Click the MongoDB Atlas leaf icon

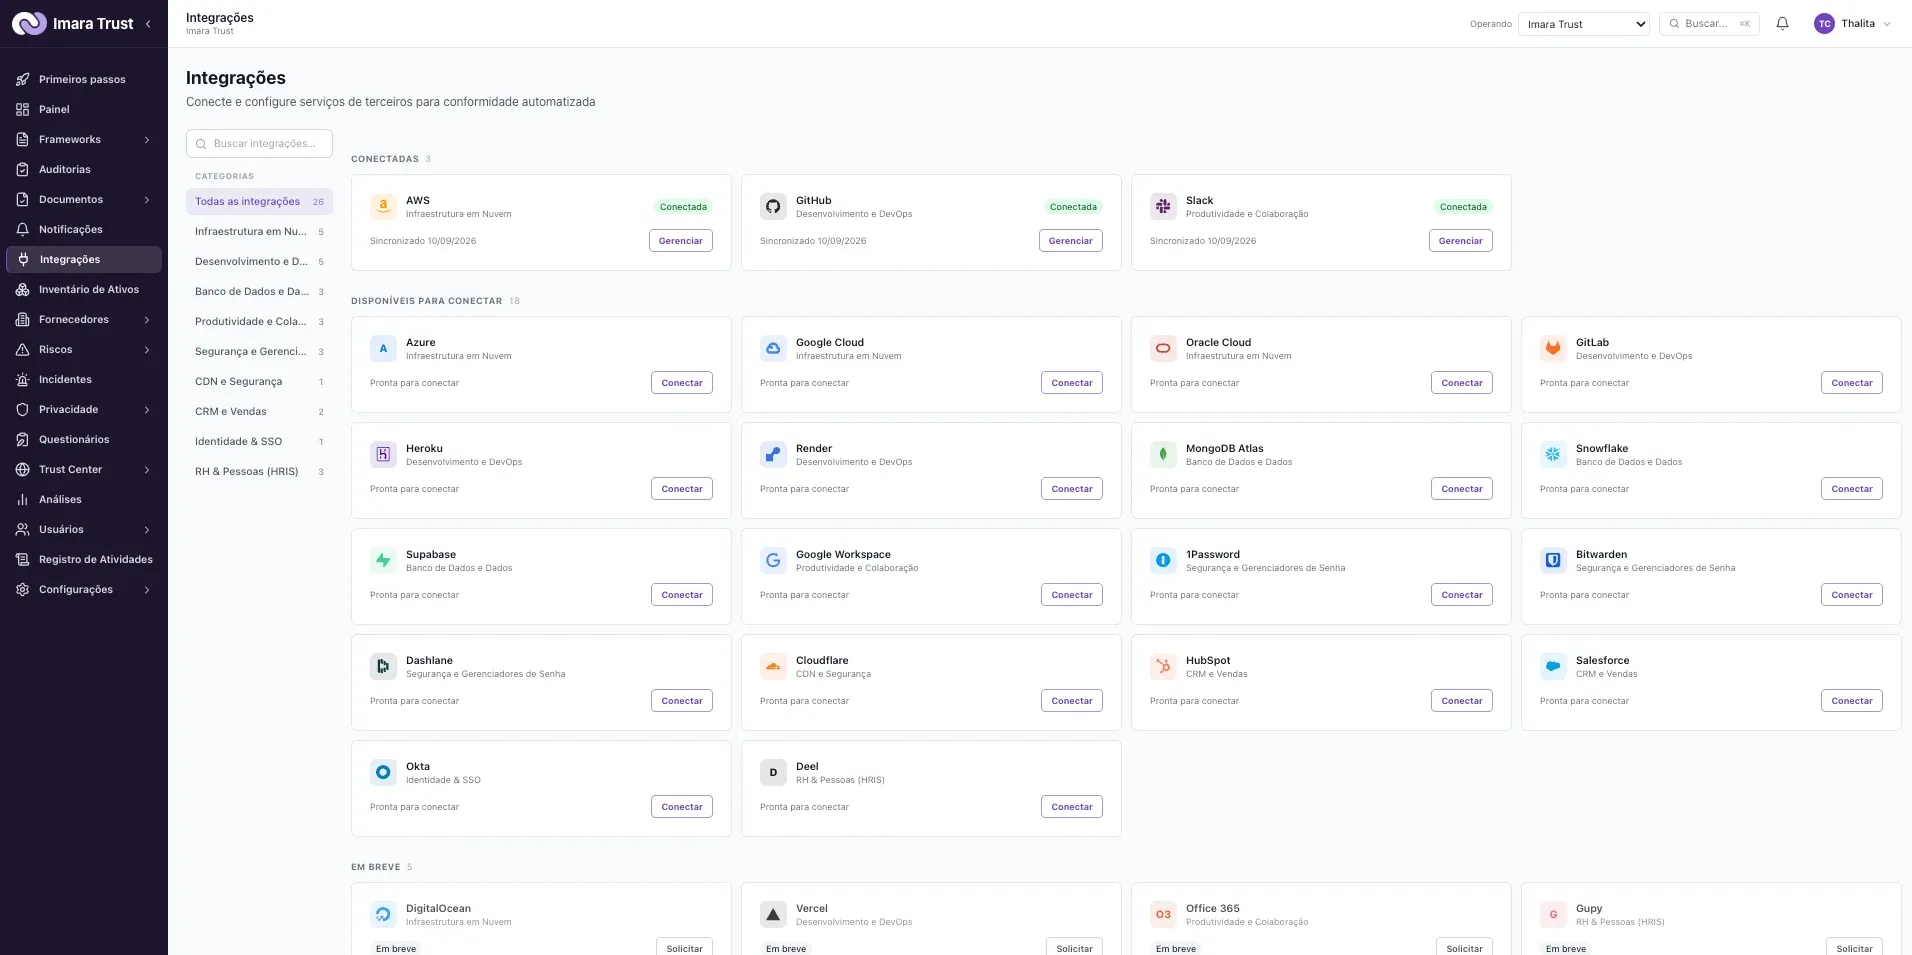tap(1163, 455)
